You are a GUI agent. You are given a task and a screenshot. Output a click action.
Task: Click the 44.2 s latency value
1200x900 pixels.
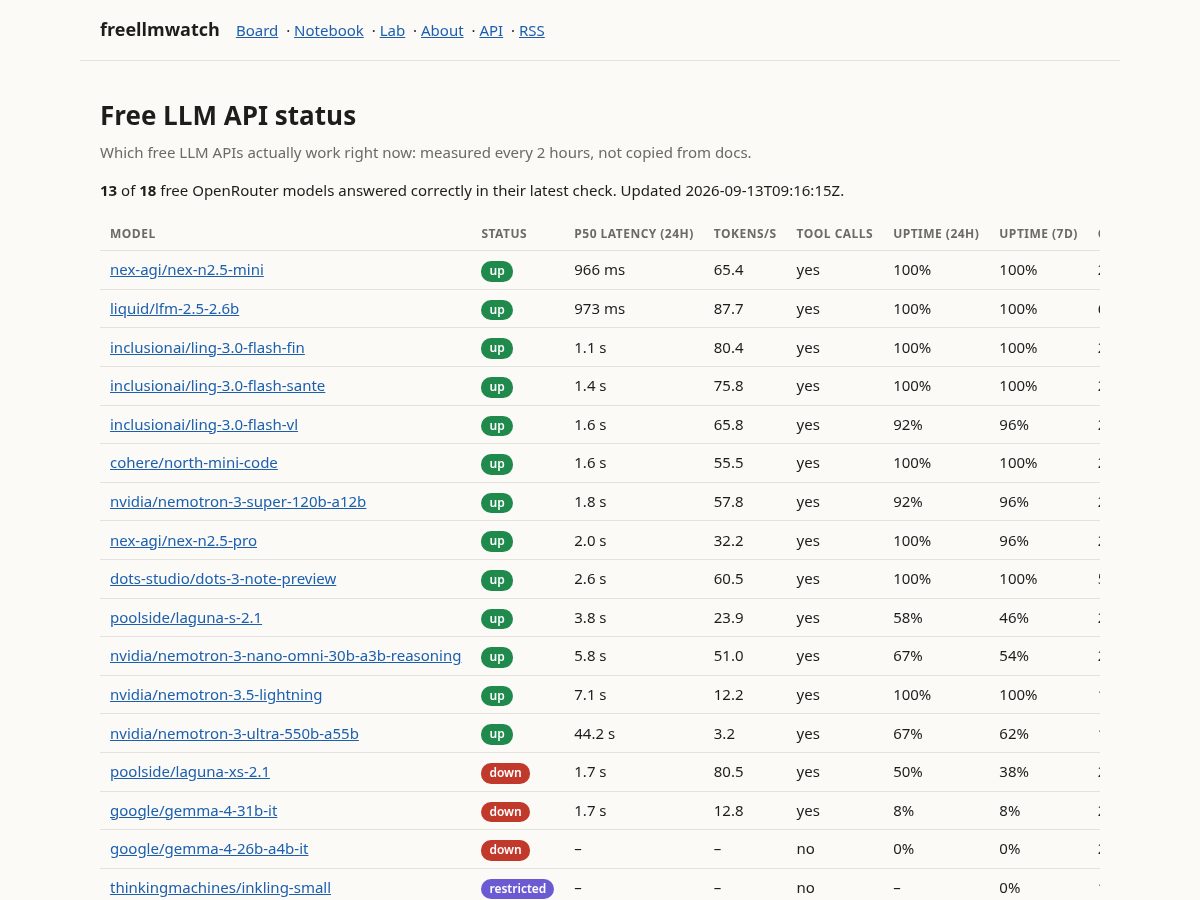[594, 734]
